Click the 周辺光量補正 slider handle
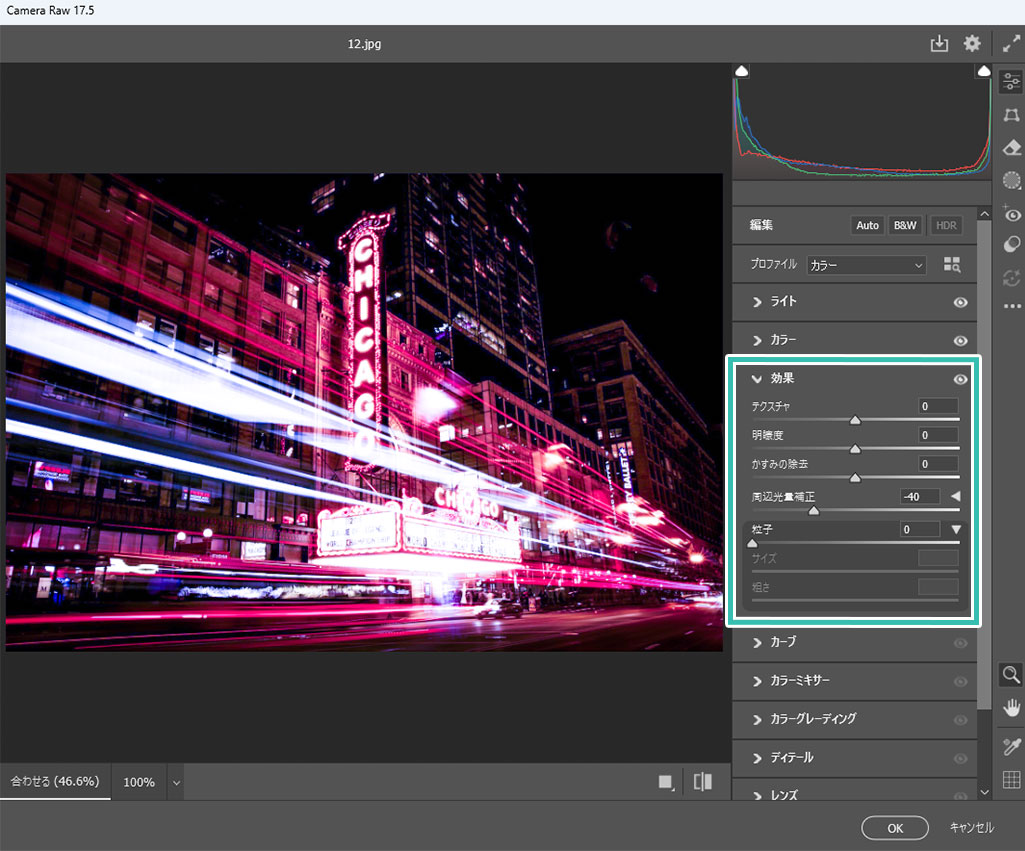Image resolution: width=1025 pixels, height=851 pixels. tap(814, 511)
